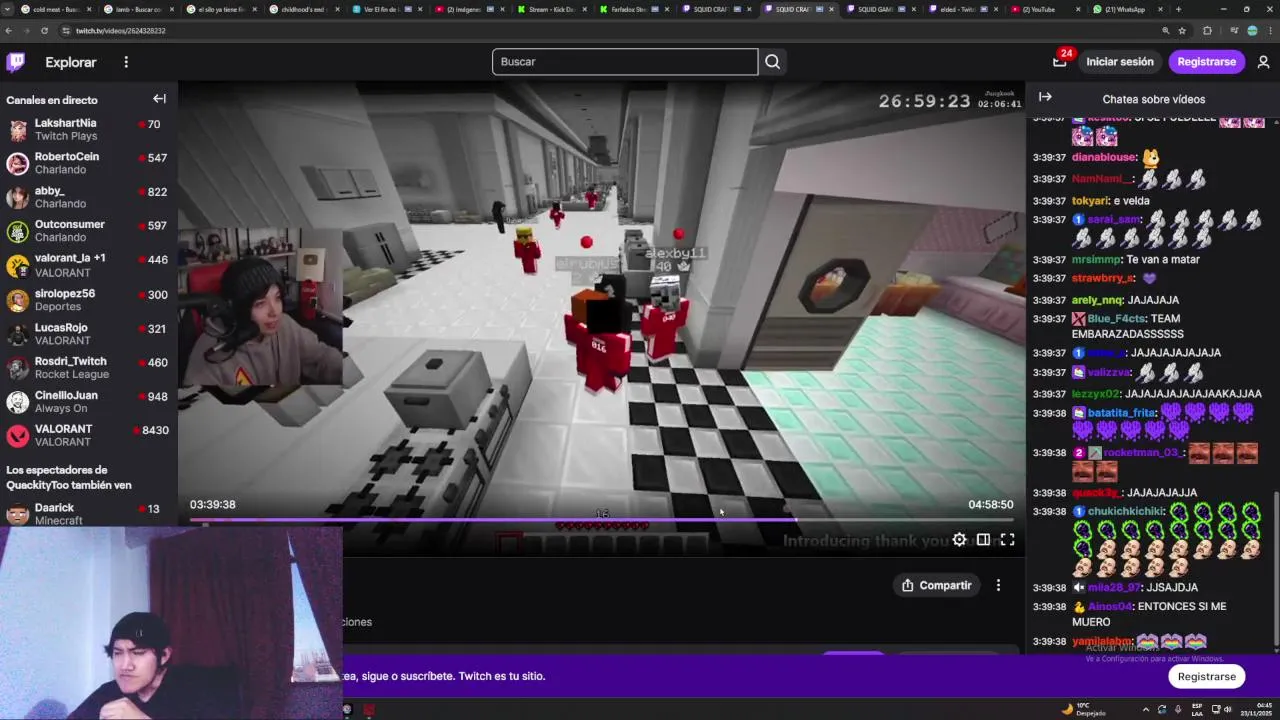Screen dimensions: 1280x720
Task: Open the player settings gear
Action: (959, 540)
